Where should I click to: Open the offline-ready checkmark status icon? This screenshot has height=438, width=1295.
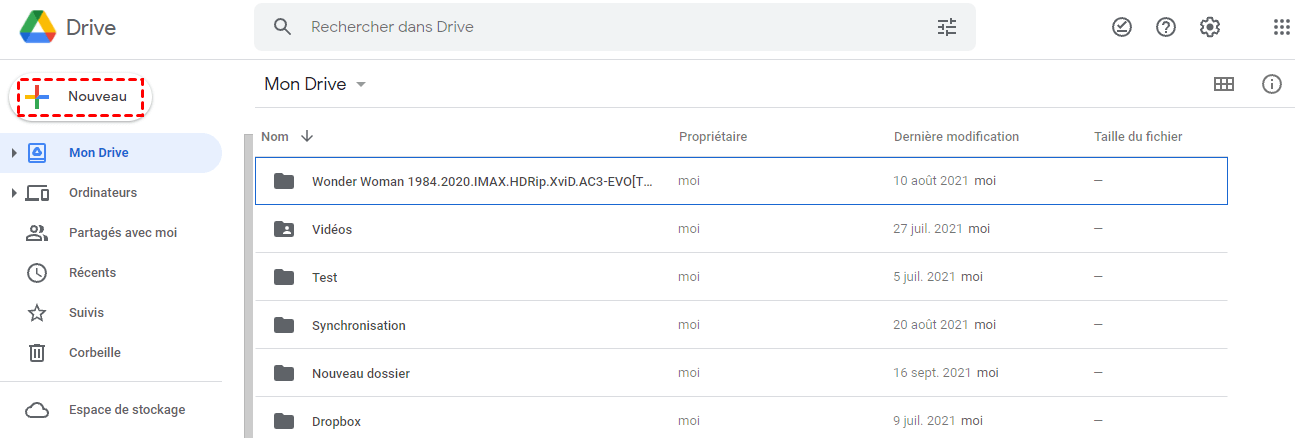(x=1122, y=28)
